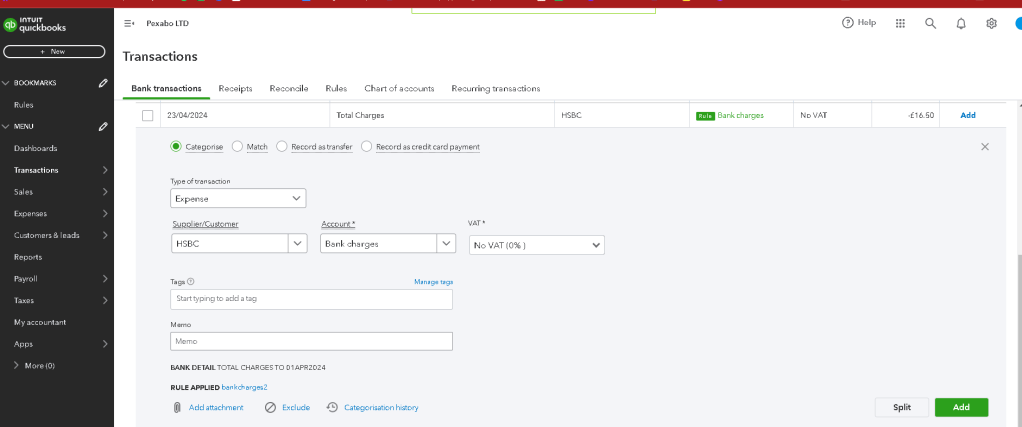Select Record as credit card payment
Viewport: 1022px width, 427px height.
click(366, 147)
